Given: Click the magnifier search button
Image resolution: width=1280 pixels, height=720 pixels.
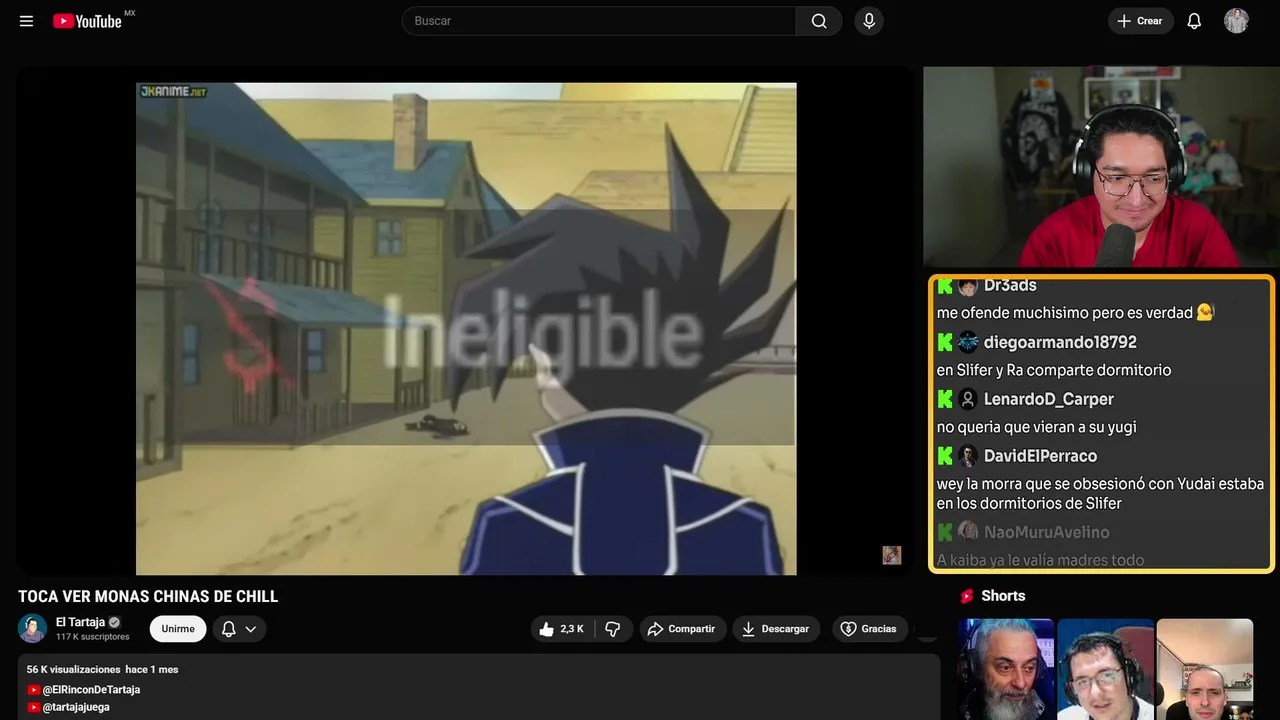Looking at the screenshot, I should (x=819, y=21).
